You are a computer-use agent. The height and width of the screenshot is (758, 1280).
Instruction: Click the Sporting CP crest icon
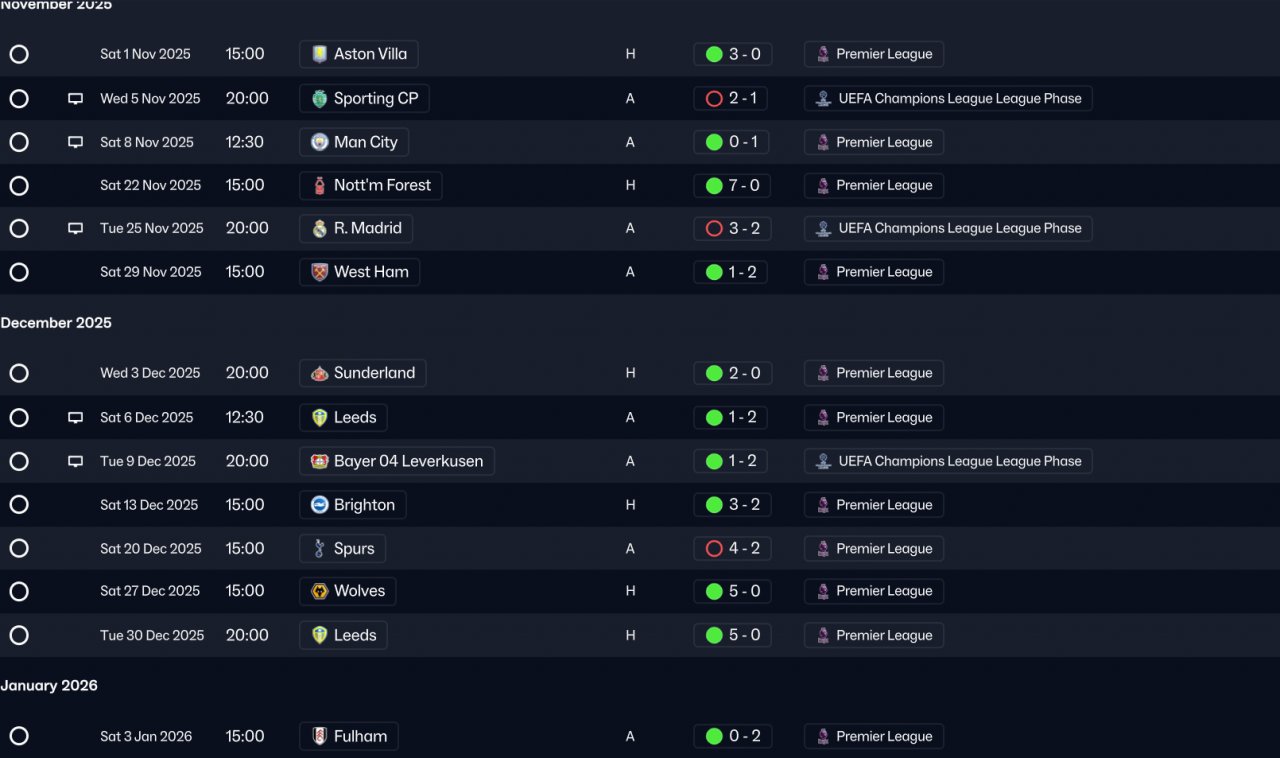point(320,98)
